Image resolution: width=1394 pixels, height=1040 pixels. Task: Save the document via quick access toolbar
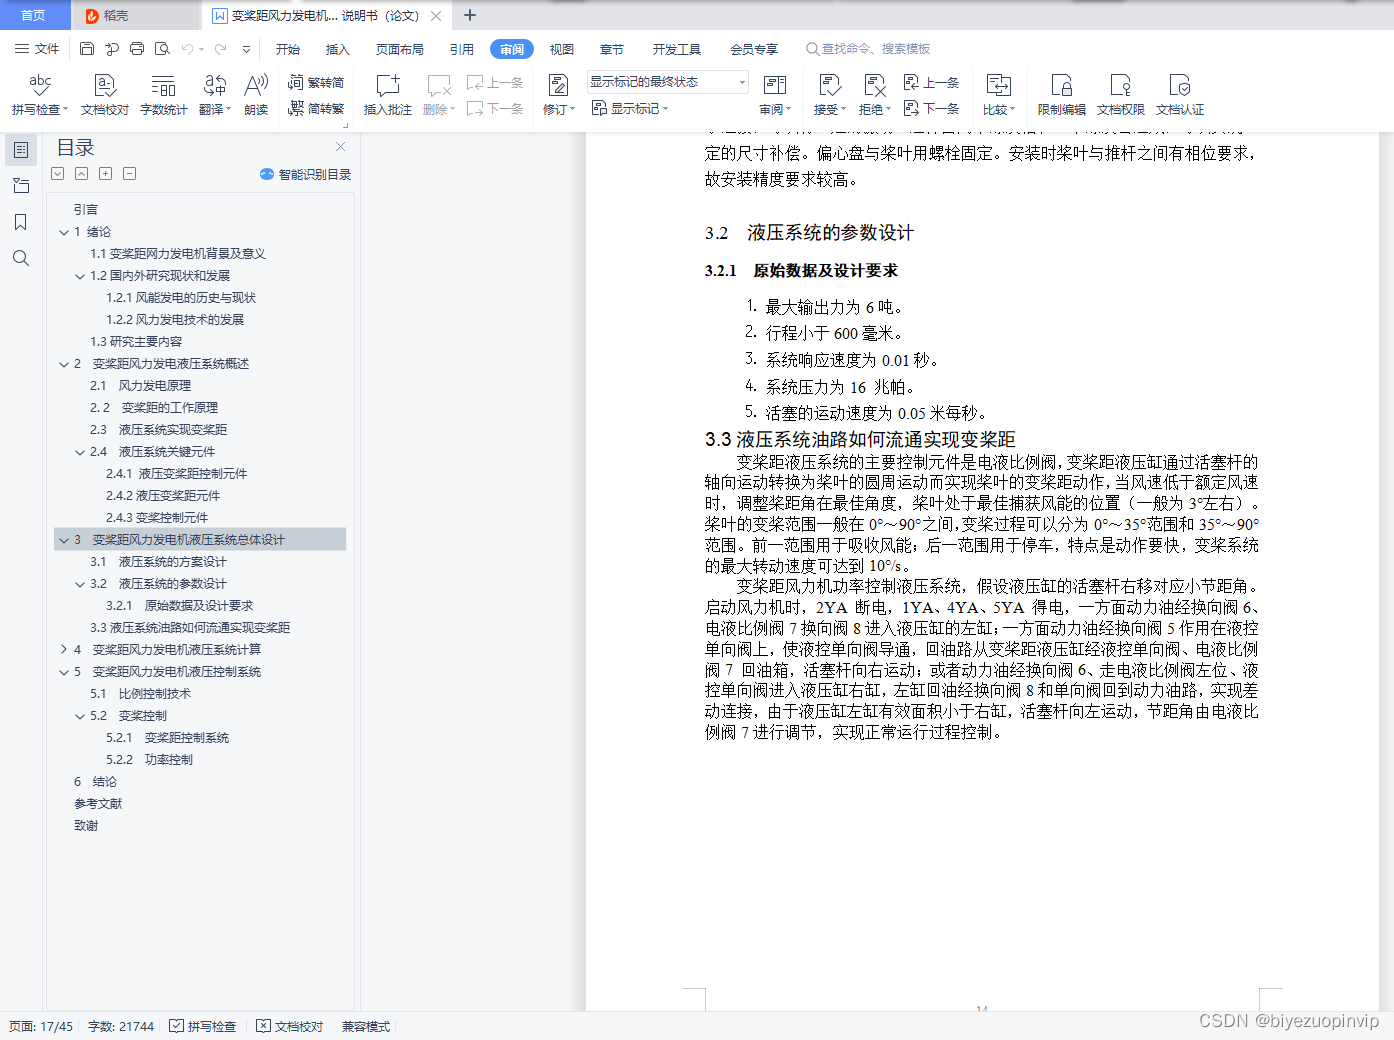pyautogui.click(x=86, y=48)
